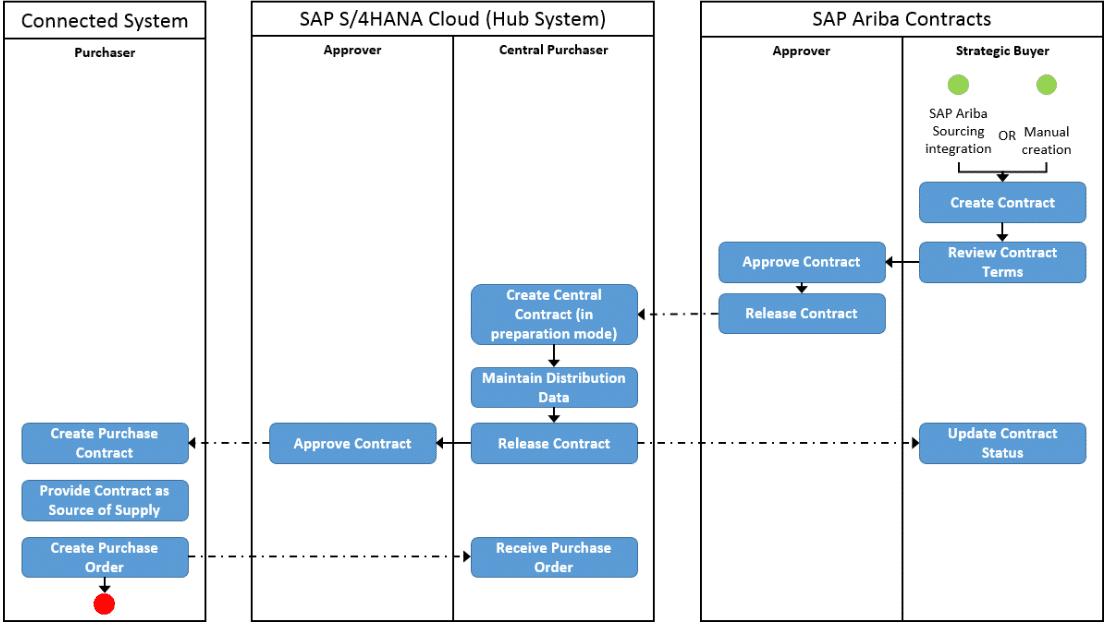Click Release Contract in Central Purchaser lane
The width and height of the screenshot is (1107, 623).
point(554,444)
